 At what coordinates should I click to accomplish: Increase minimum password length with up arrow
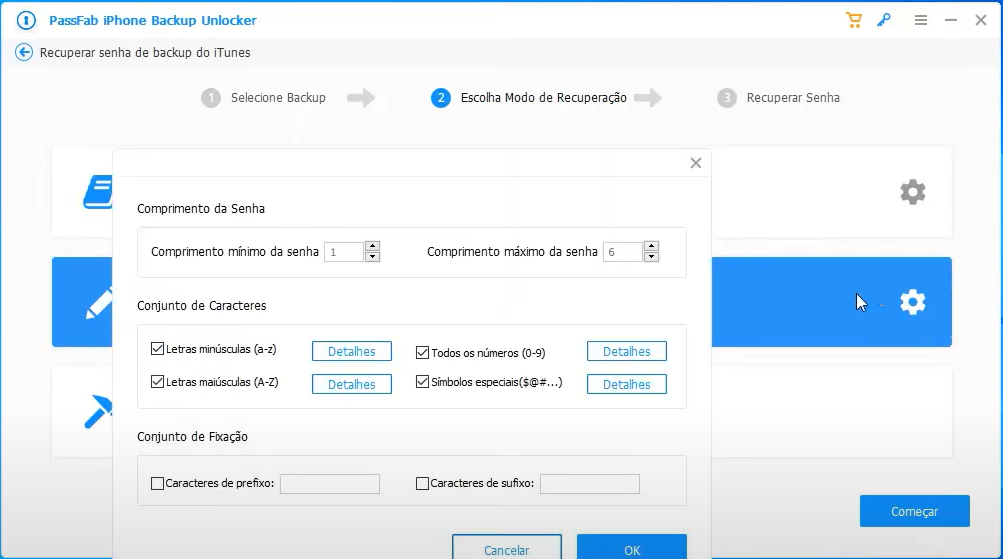pyautogui.click(x=372, y=246)
